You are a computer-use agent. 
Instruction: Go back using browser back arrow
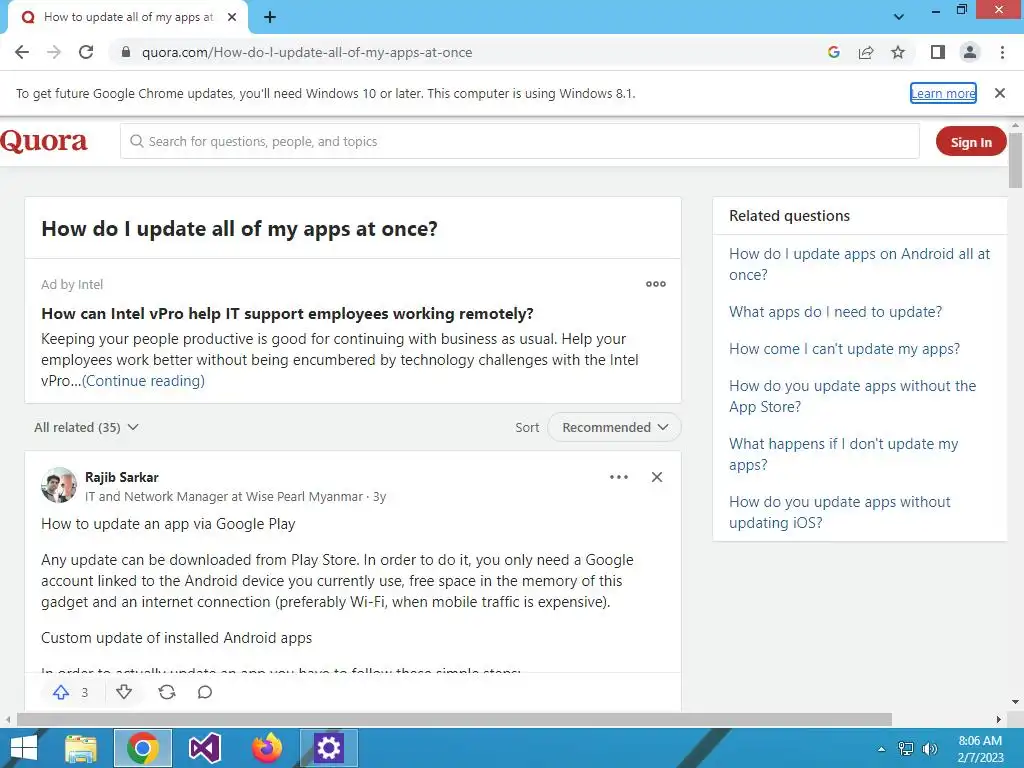click(22, 52)
